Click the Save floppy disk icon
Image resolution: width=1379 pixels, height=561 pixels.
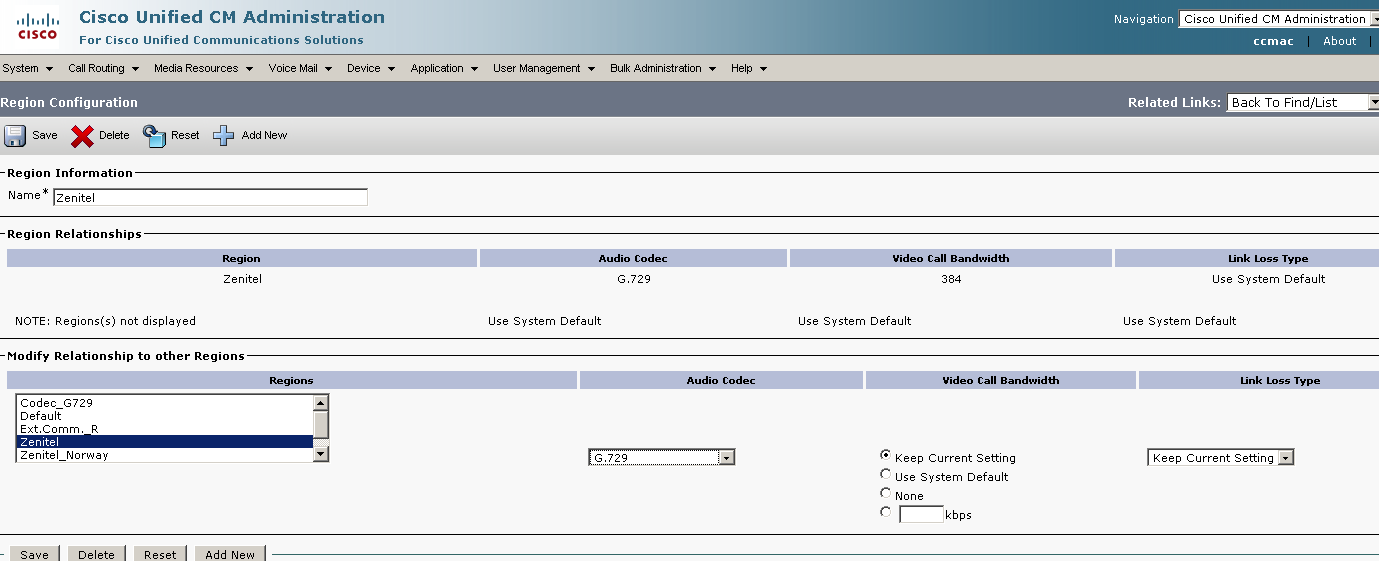(x=16, y=136)
